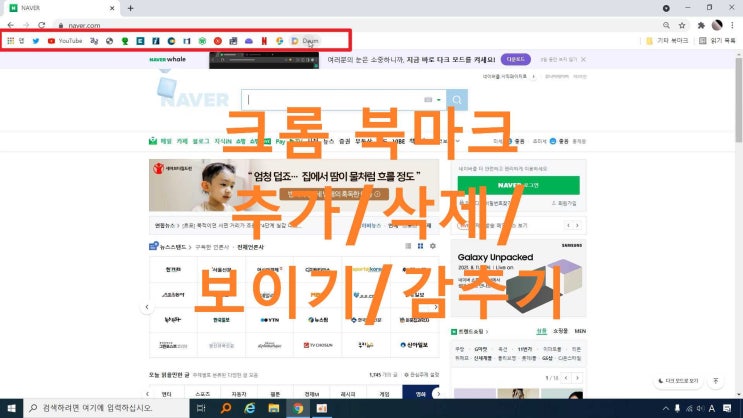Viewport: 743px width, 418px height.
Task: Open the TV CHOSUN publisher tile
Action: [x=317, y=345]
